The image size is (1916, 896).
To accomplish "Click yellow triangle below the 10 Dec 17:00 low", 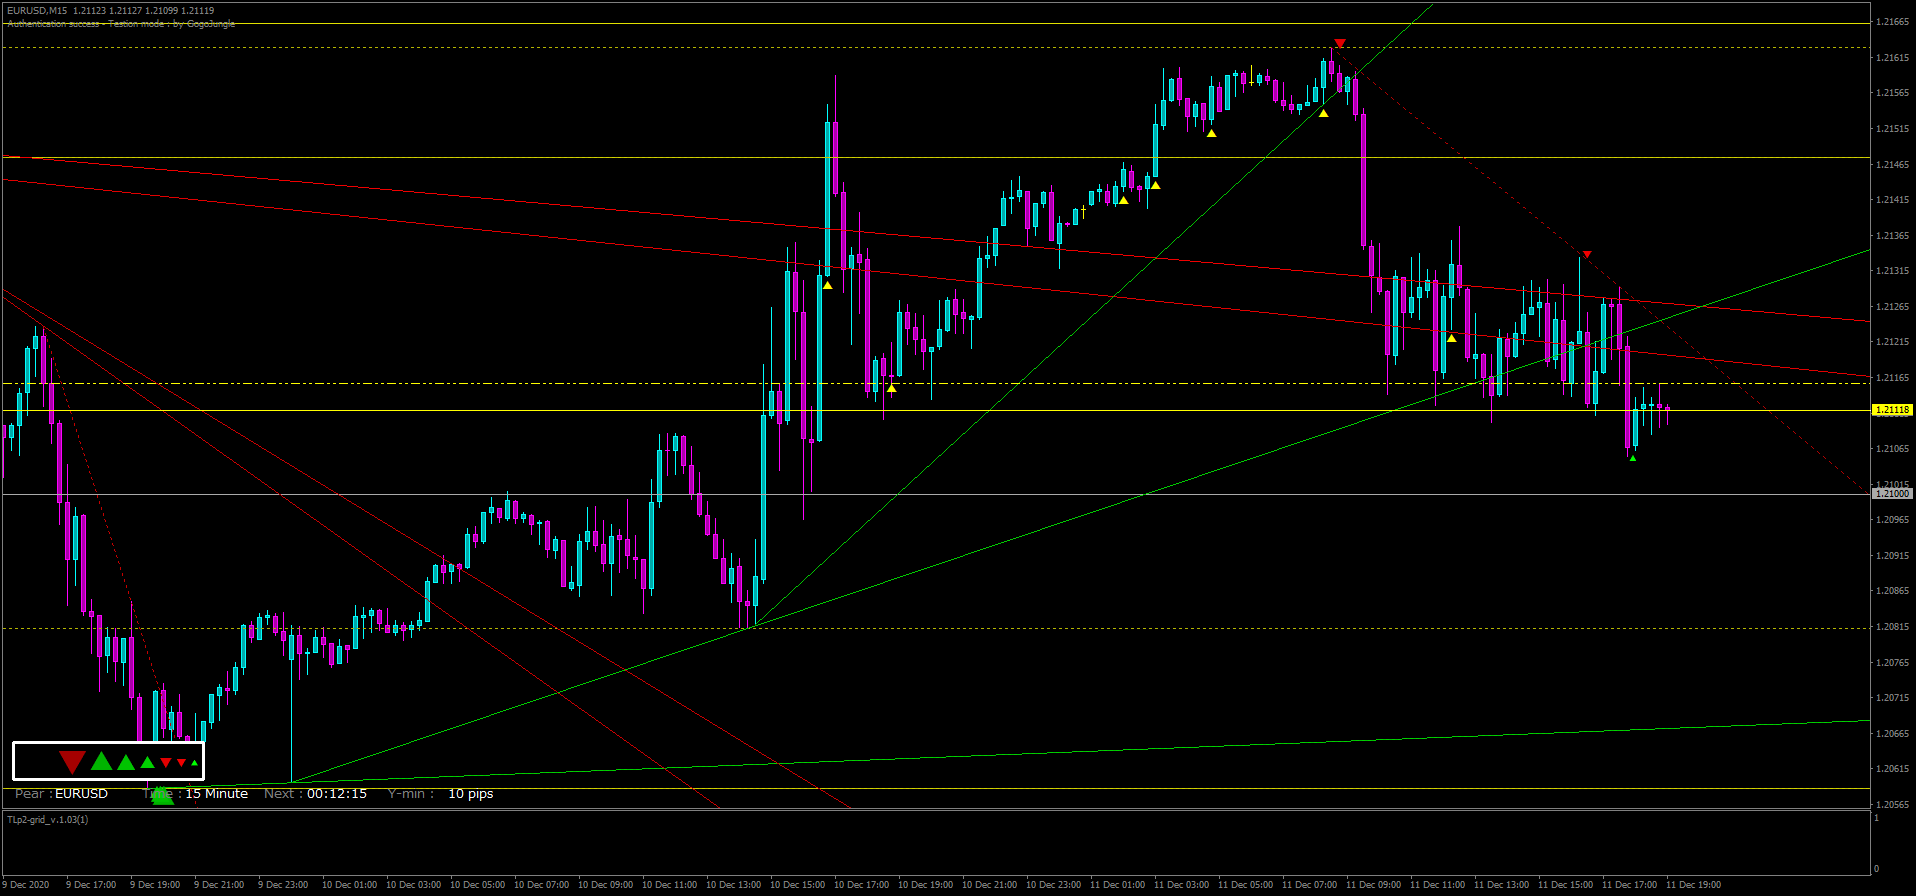I will click(x=891, y=388).
